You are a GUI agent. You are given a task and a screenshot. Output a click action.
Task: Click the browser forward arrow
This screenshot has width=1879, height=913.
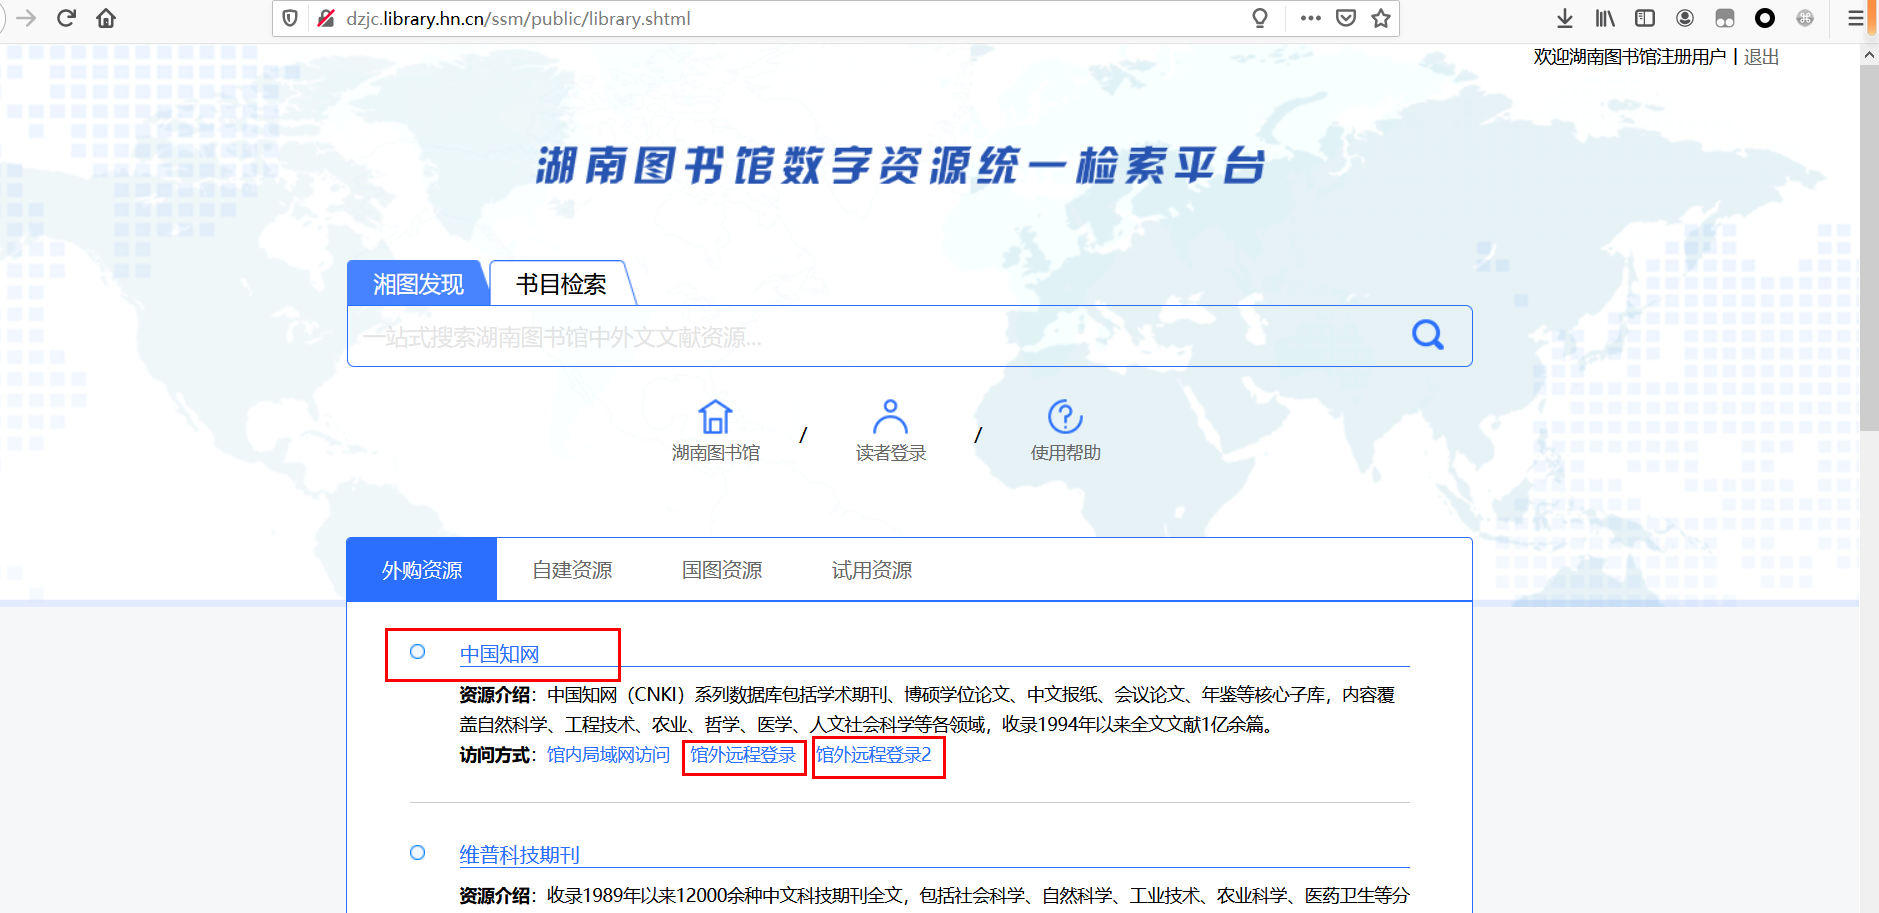26,18
